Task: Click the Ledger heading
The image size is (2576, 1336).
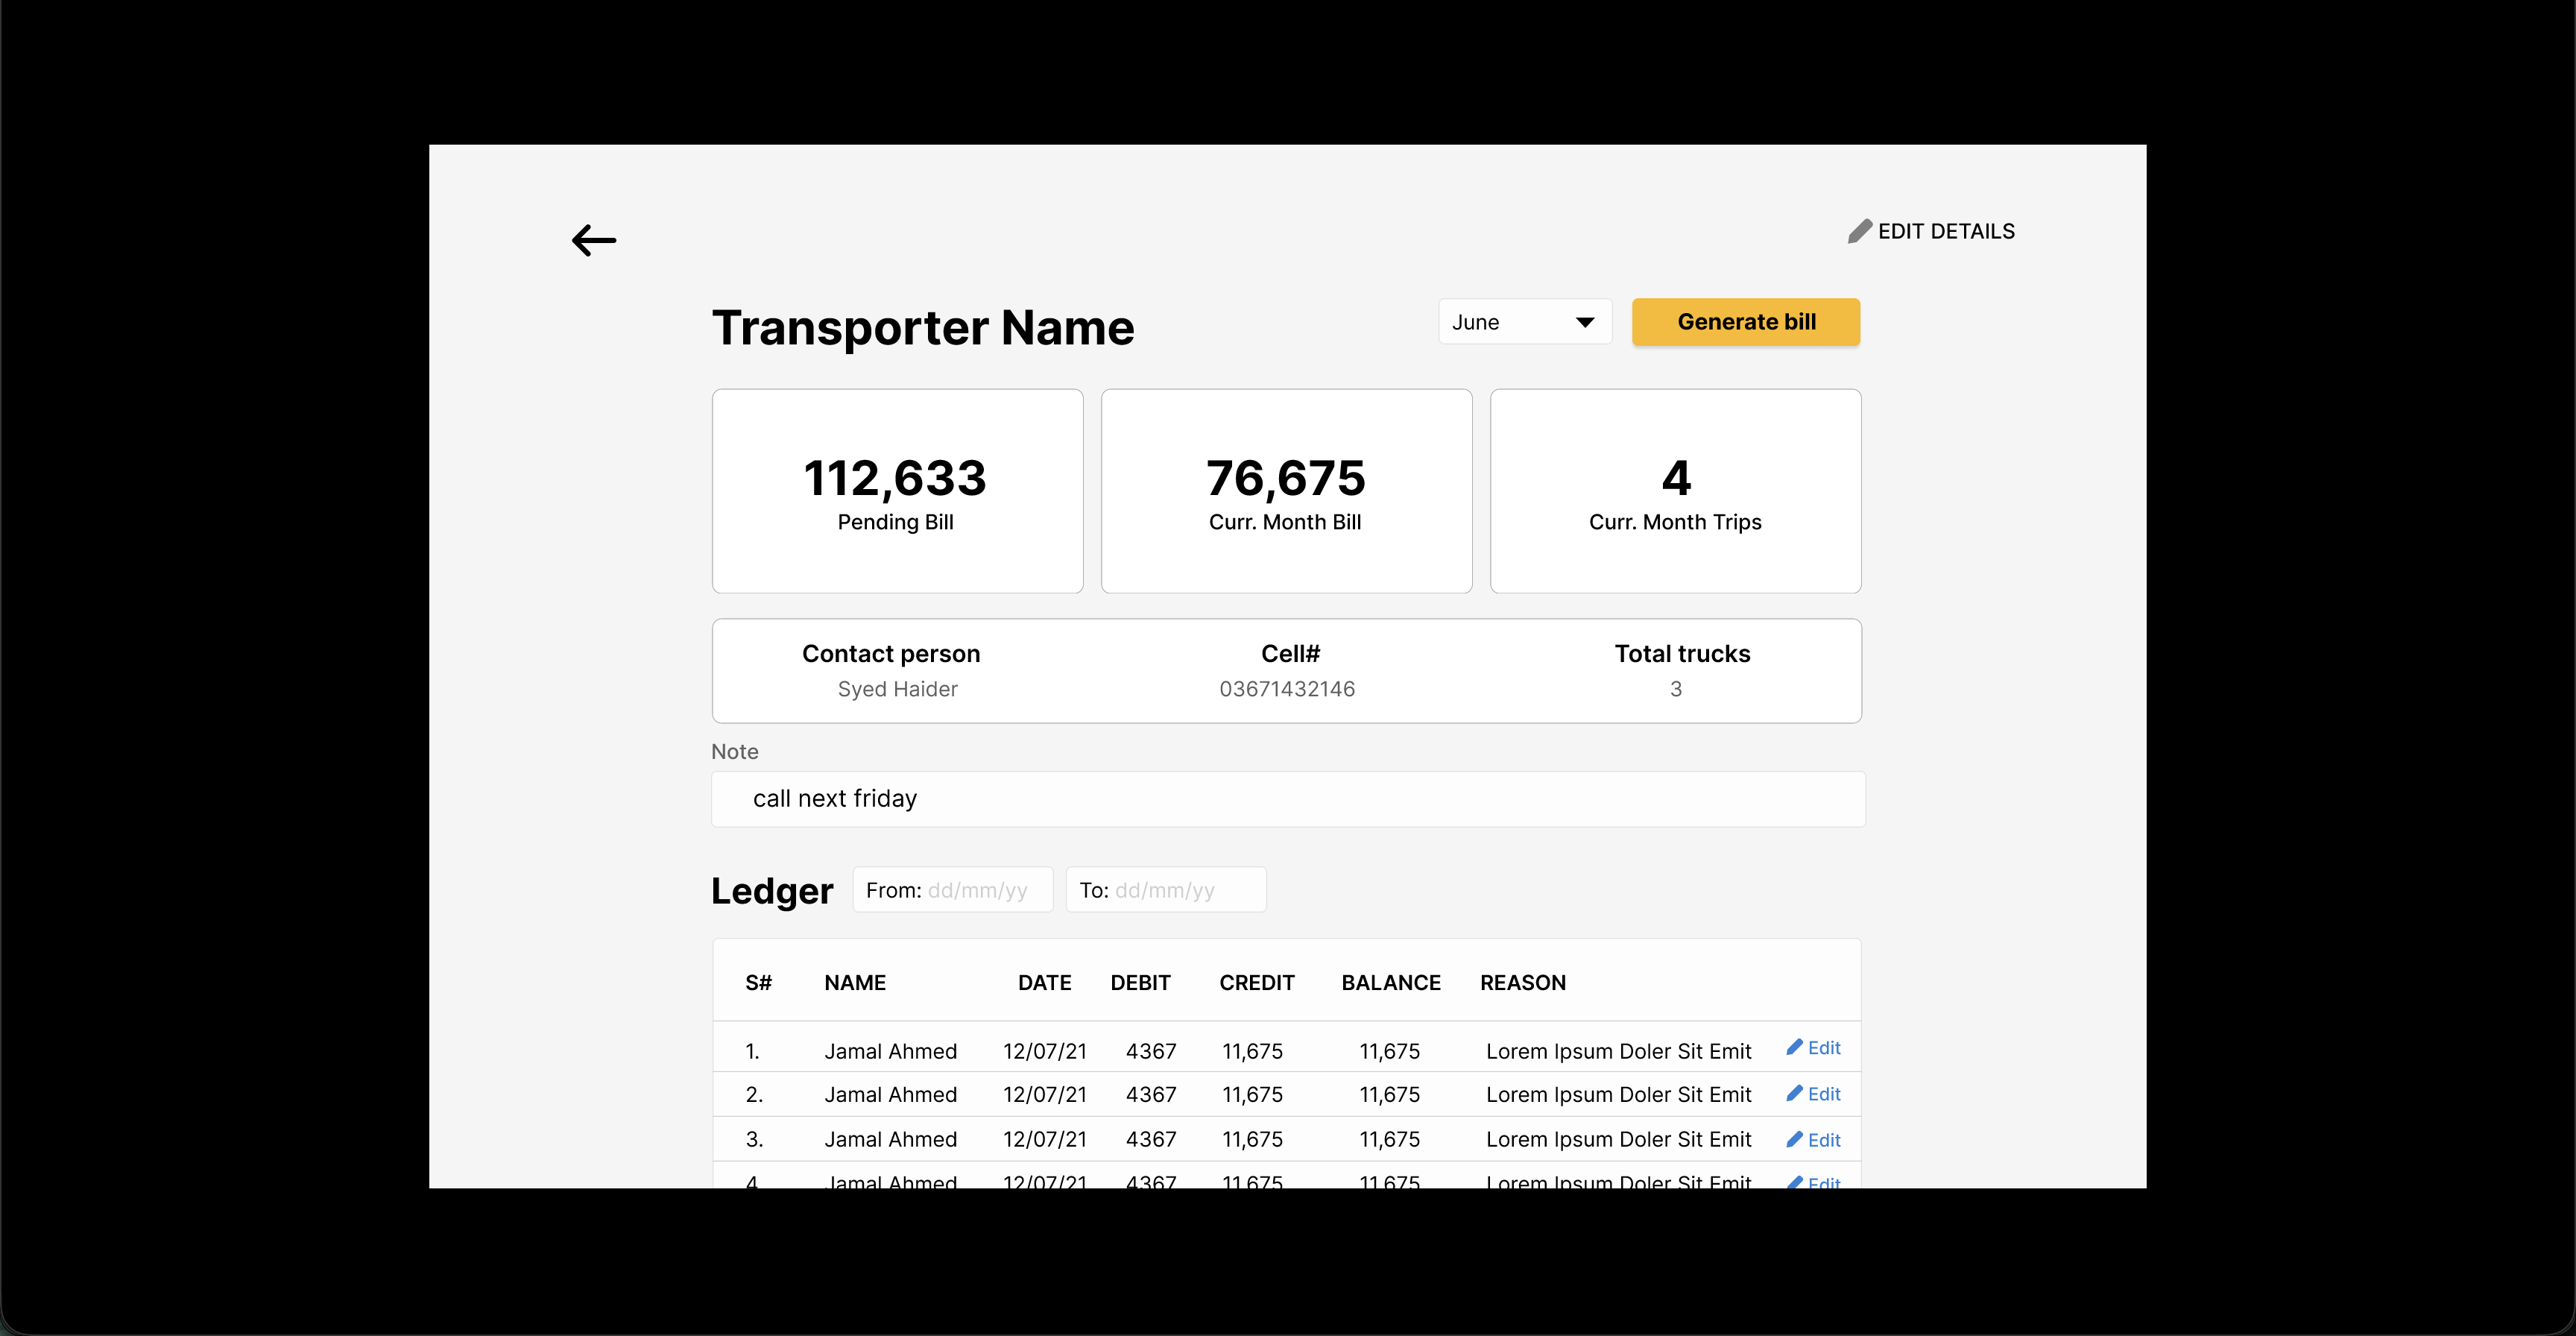Action: point(772,891)
